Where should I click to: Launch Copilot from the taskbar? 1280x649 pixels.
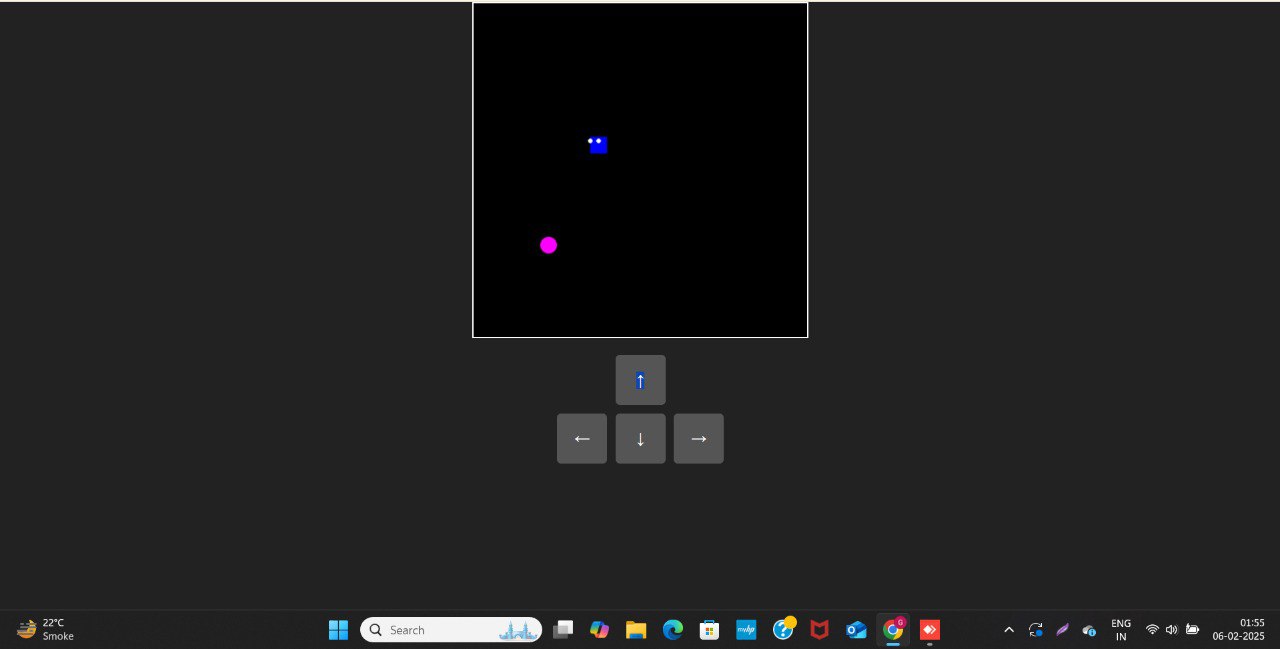(x=599, y=630)
